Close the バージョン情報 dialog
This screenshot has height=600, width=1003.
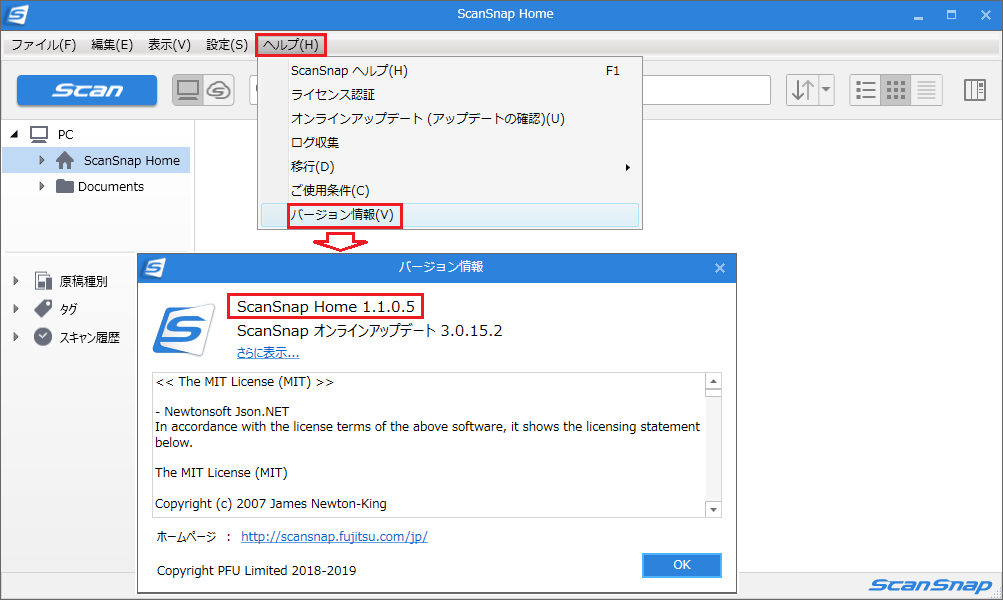(720, 268)
